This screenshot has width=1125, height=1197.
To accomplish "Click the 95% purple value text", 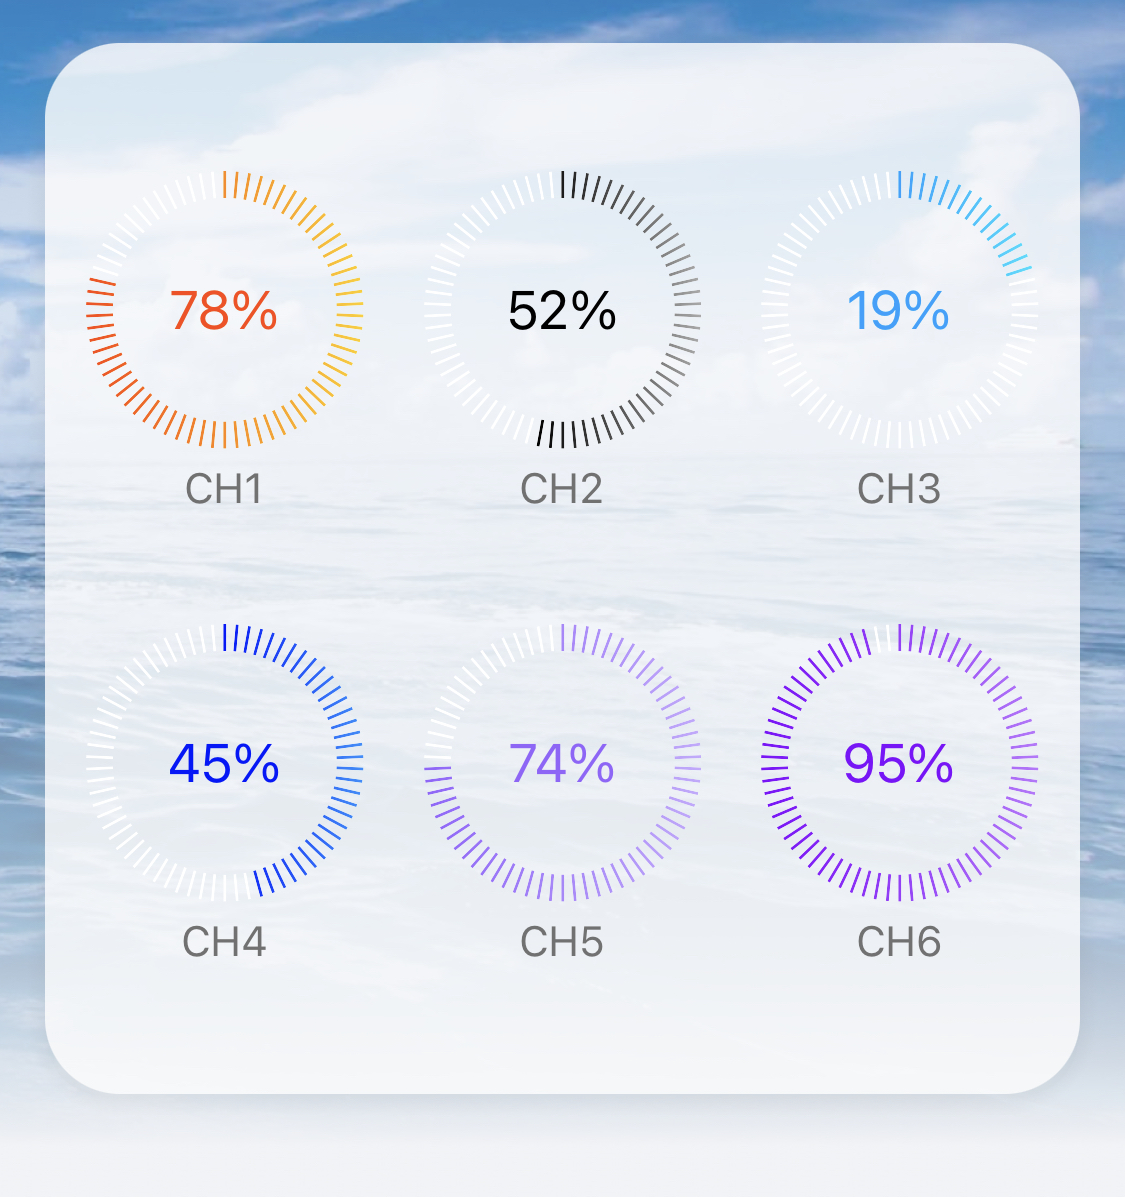I will (x=898, y=763).
